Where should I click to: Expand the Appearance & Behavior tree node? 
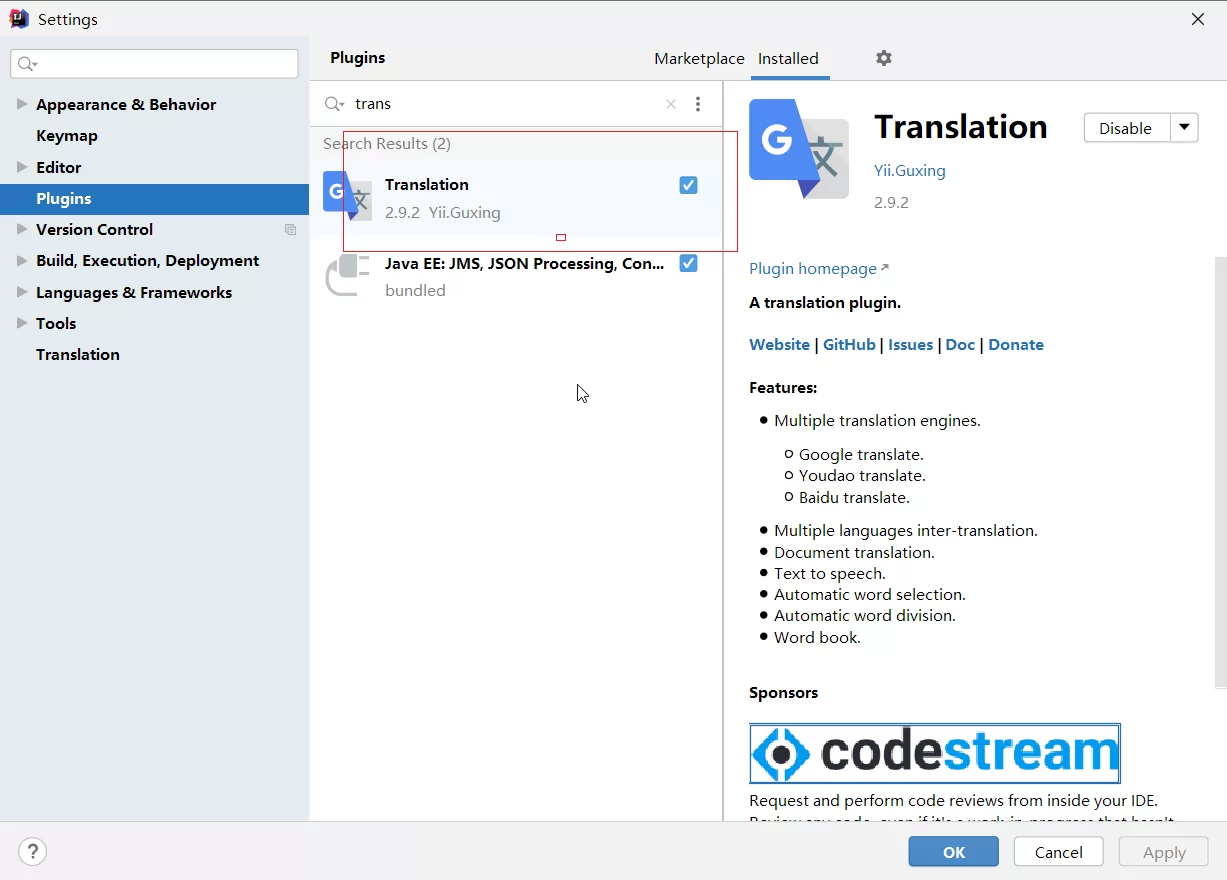(x=22, y=104)
